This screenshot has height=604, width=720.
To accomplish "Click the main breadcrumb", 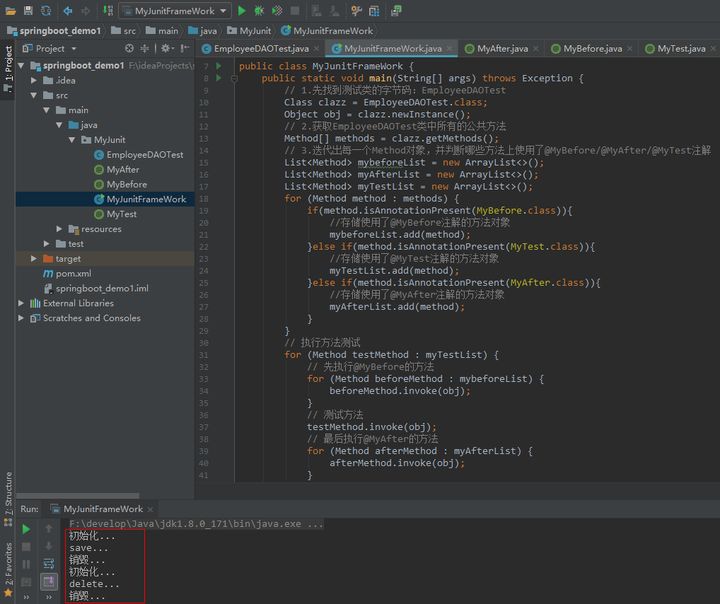I will click(162, 31).
